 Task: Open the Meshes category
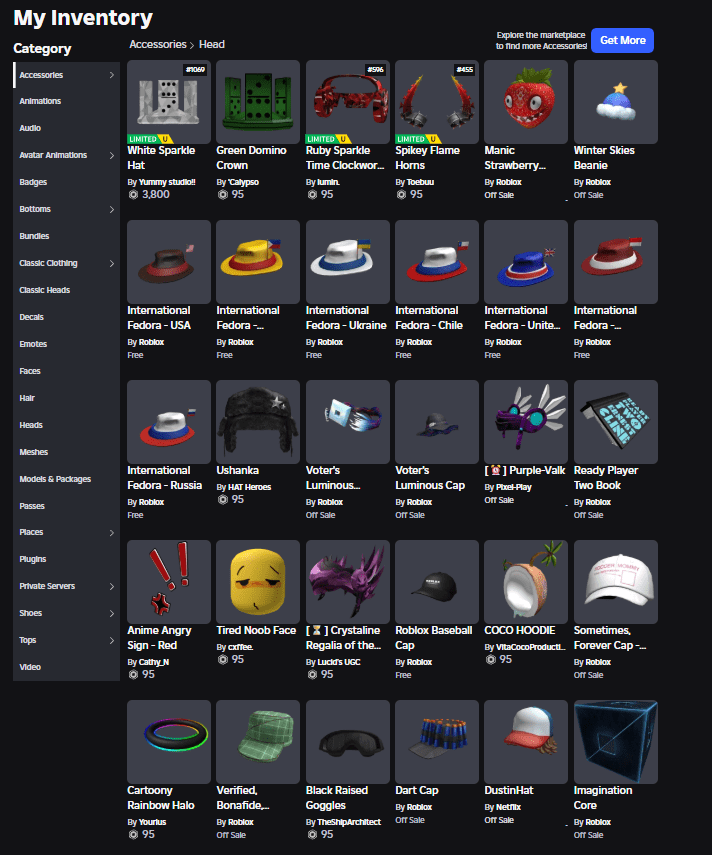pos(67,452)
